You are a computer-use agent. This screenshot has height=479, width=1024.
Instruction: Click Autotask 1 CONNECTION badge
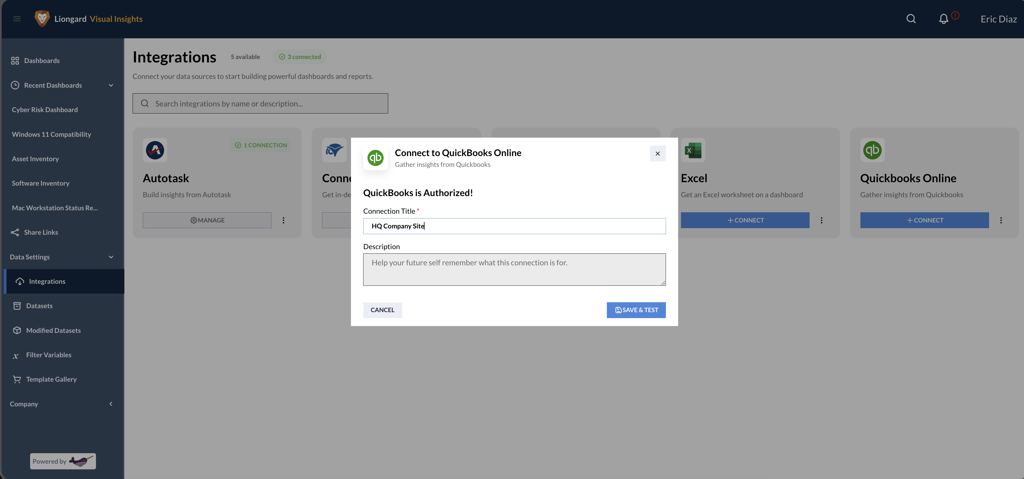click(x=261, y=145)
